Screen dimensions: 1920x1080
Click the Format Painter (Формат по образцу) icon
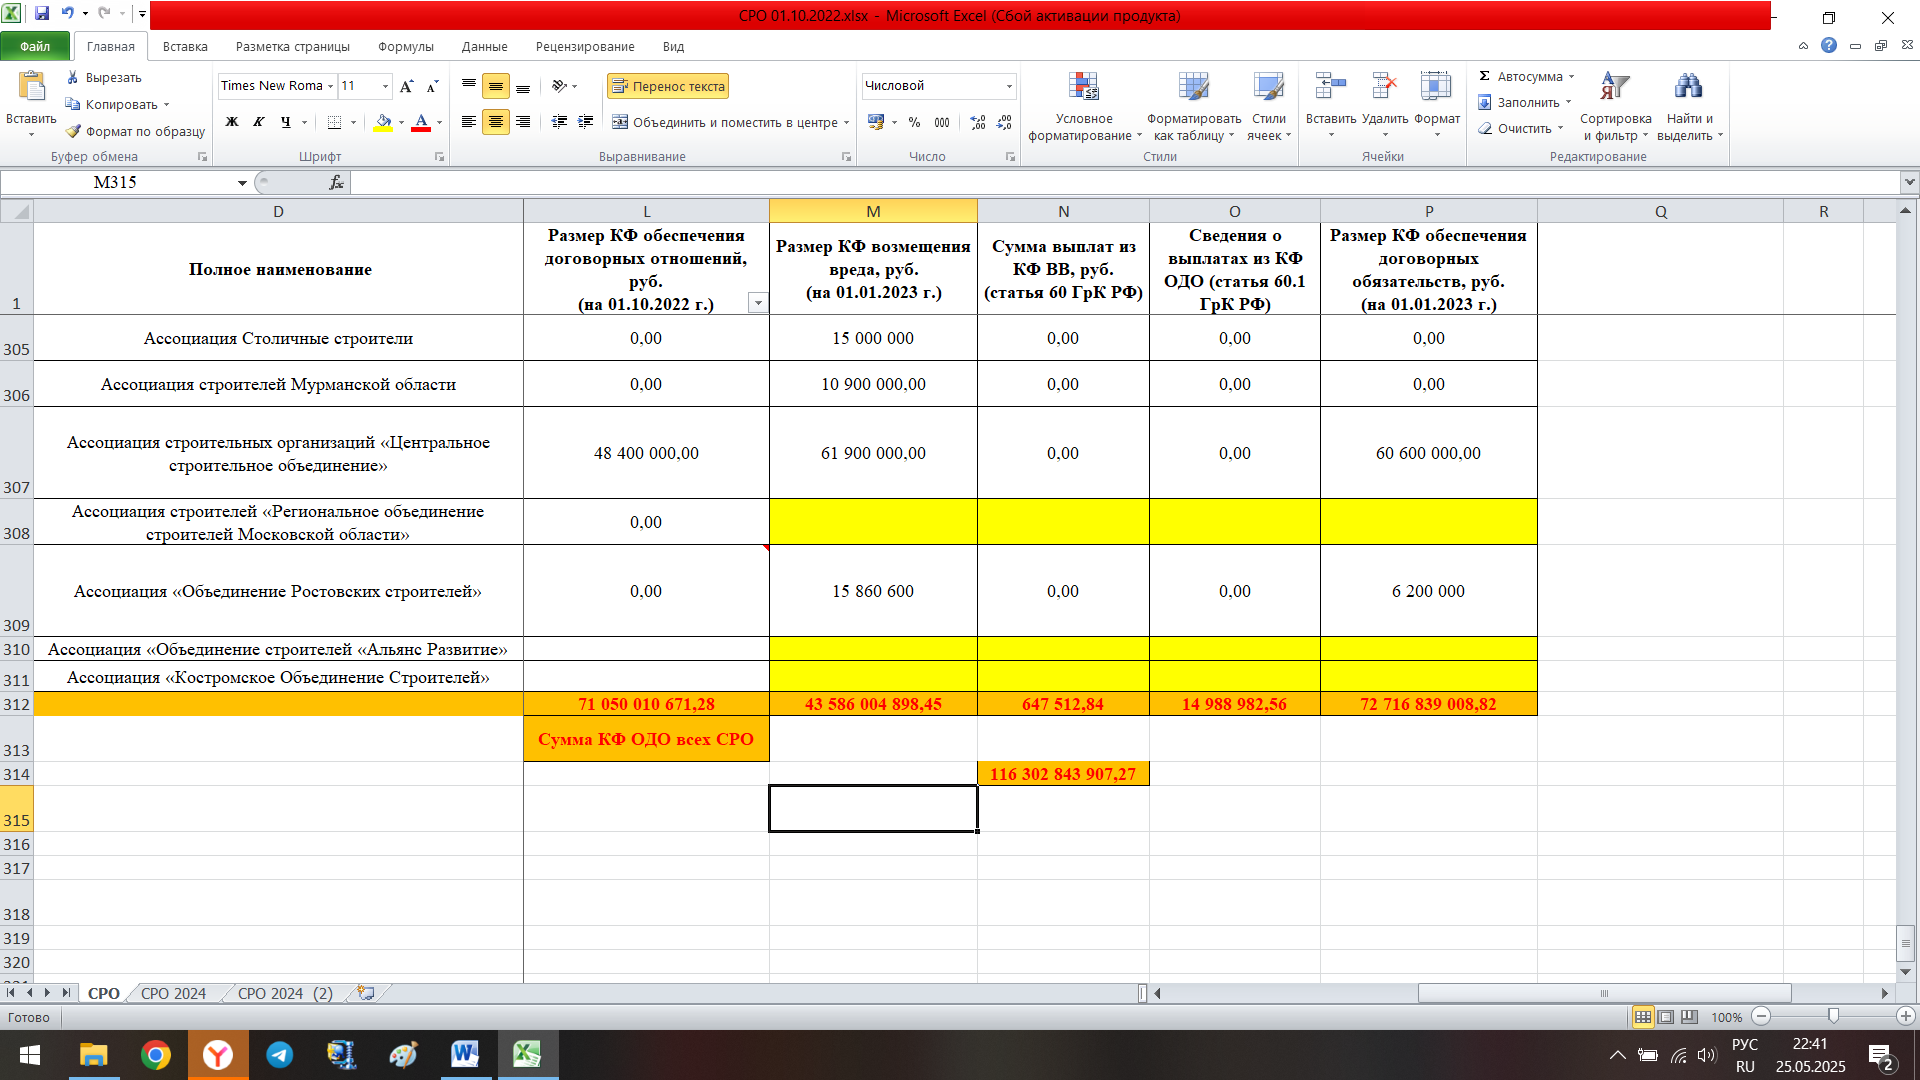[x=73, y=131]
